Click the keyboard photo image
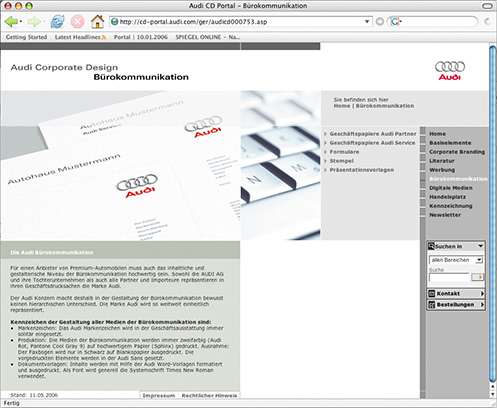497x408 pixels. (x=281, y=165)
